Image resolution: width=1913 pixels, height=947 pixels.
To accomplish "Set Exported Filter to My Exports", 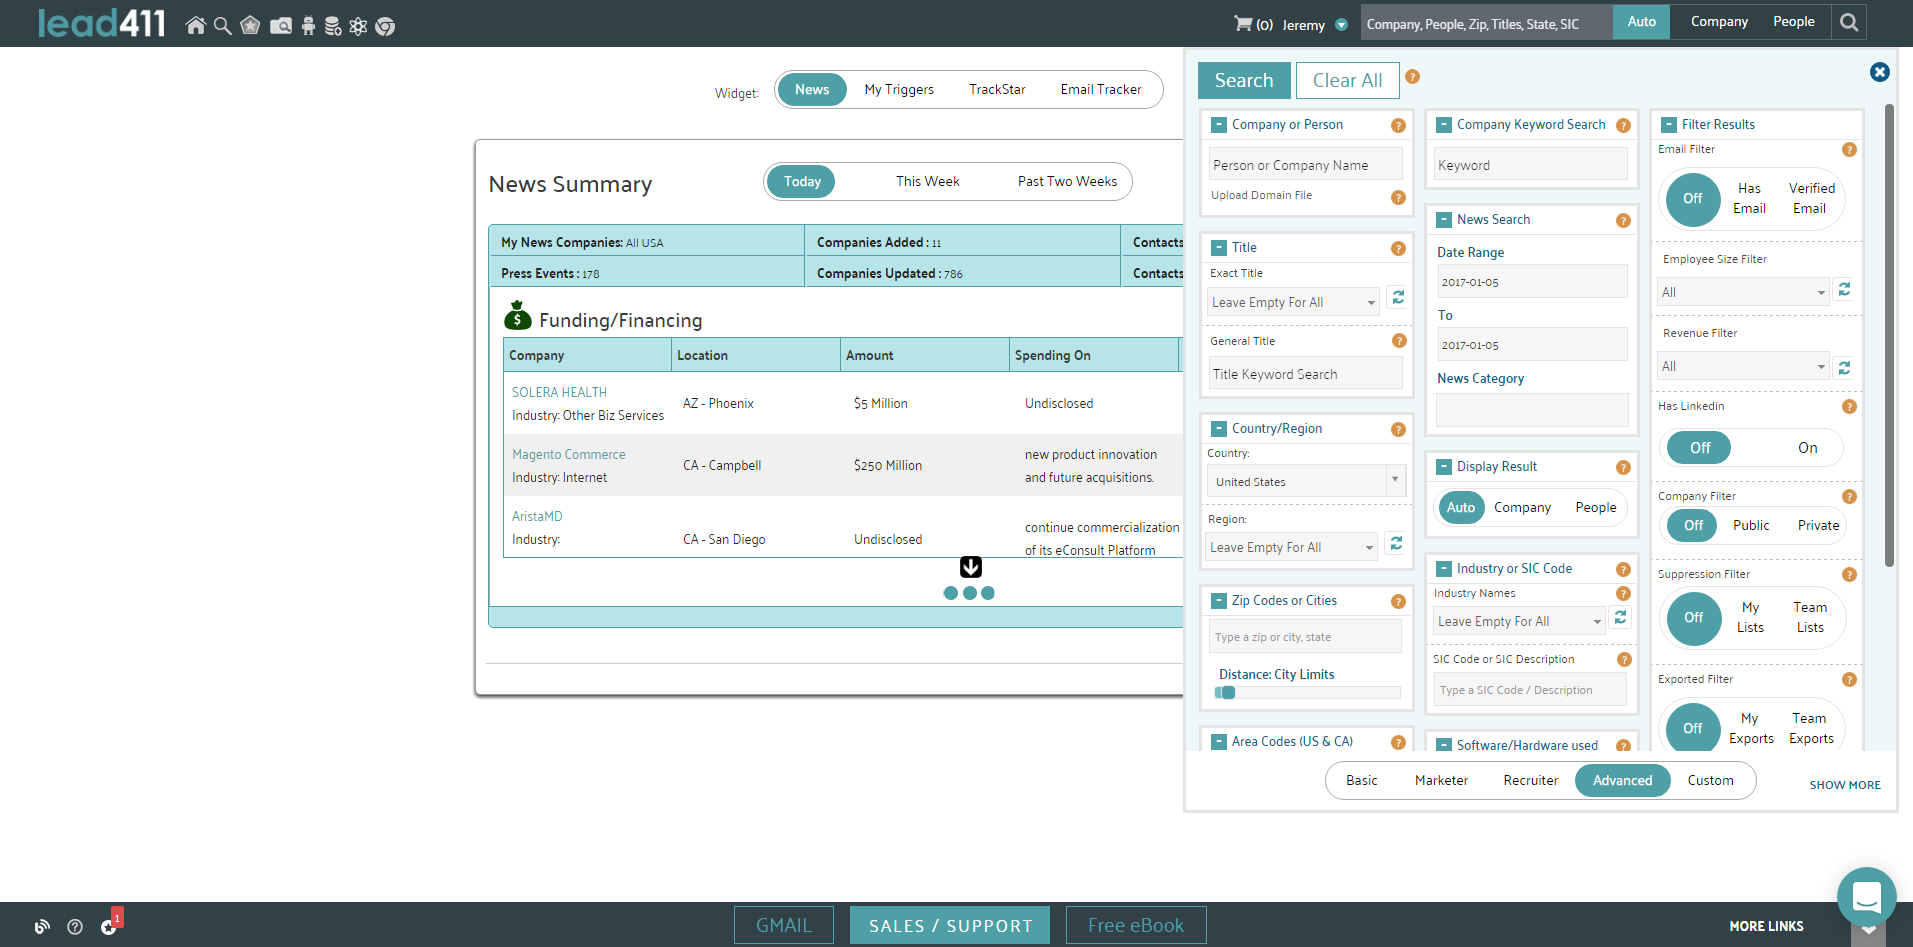I will pos(1751,728).
